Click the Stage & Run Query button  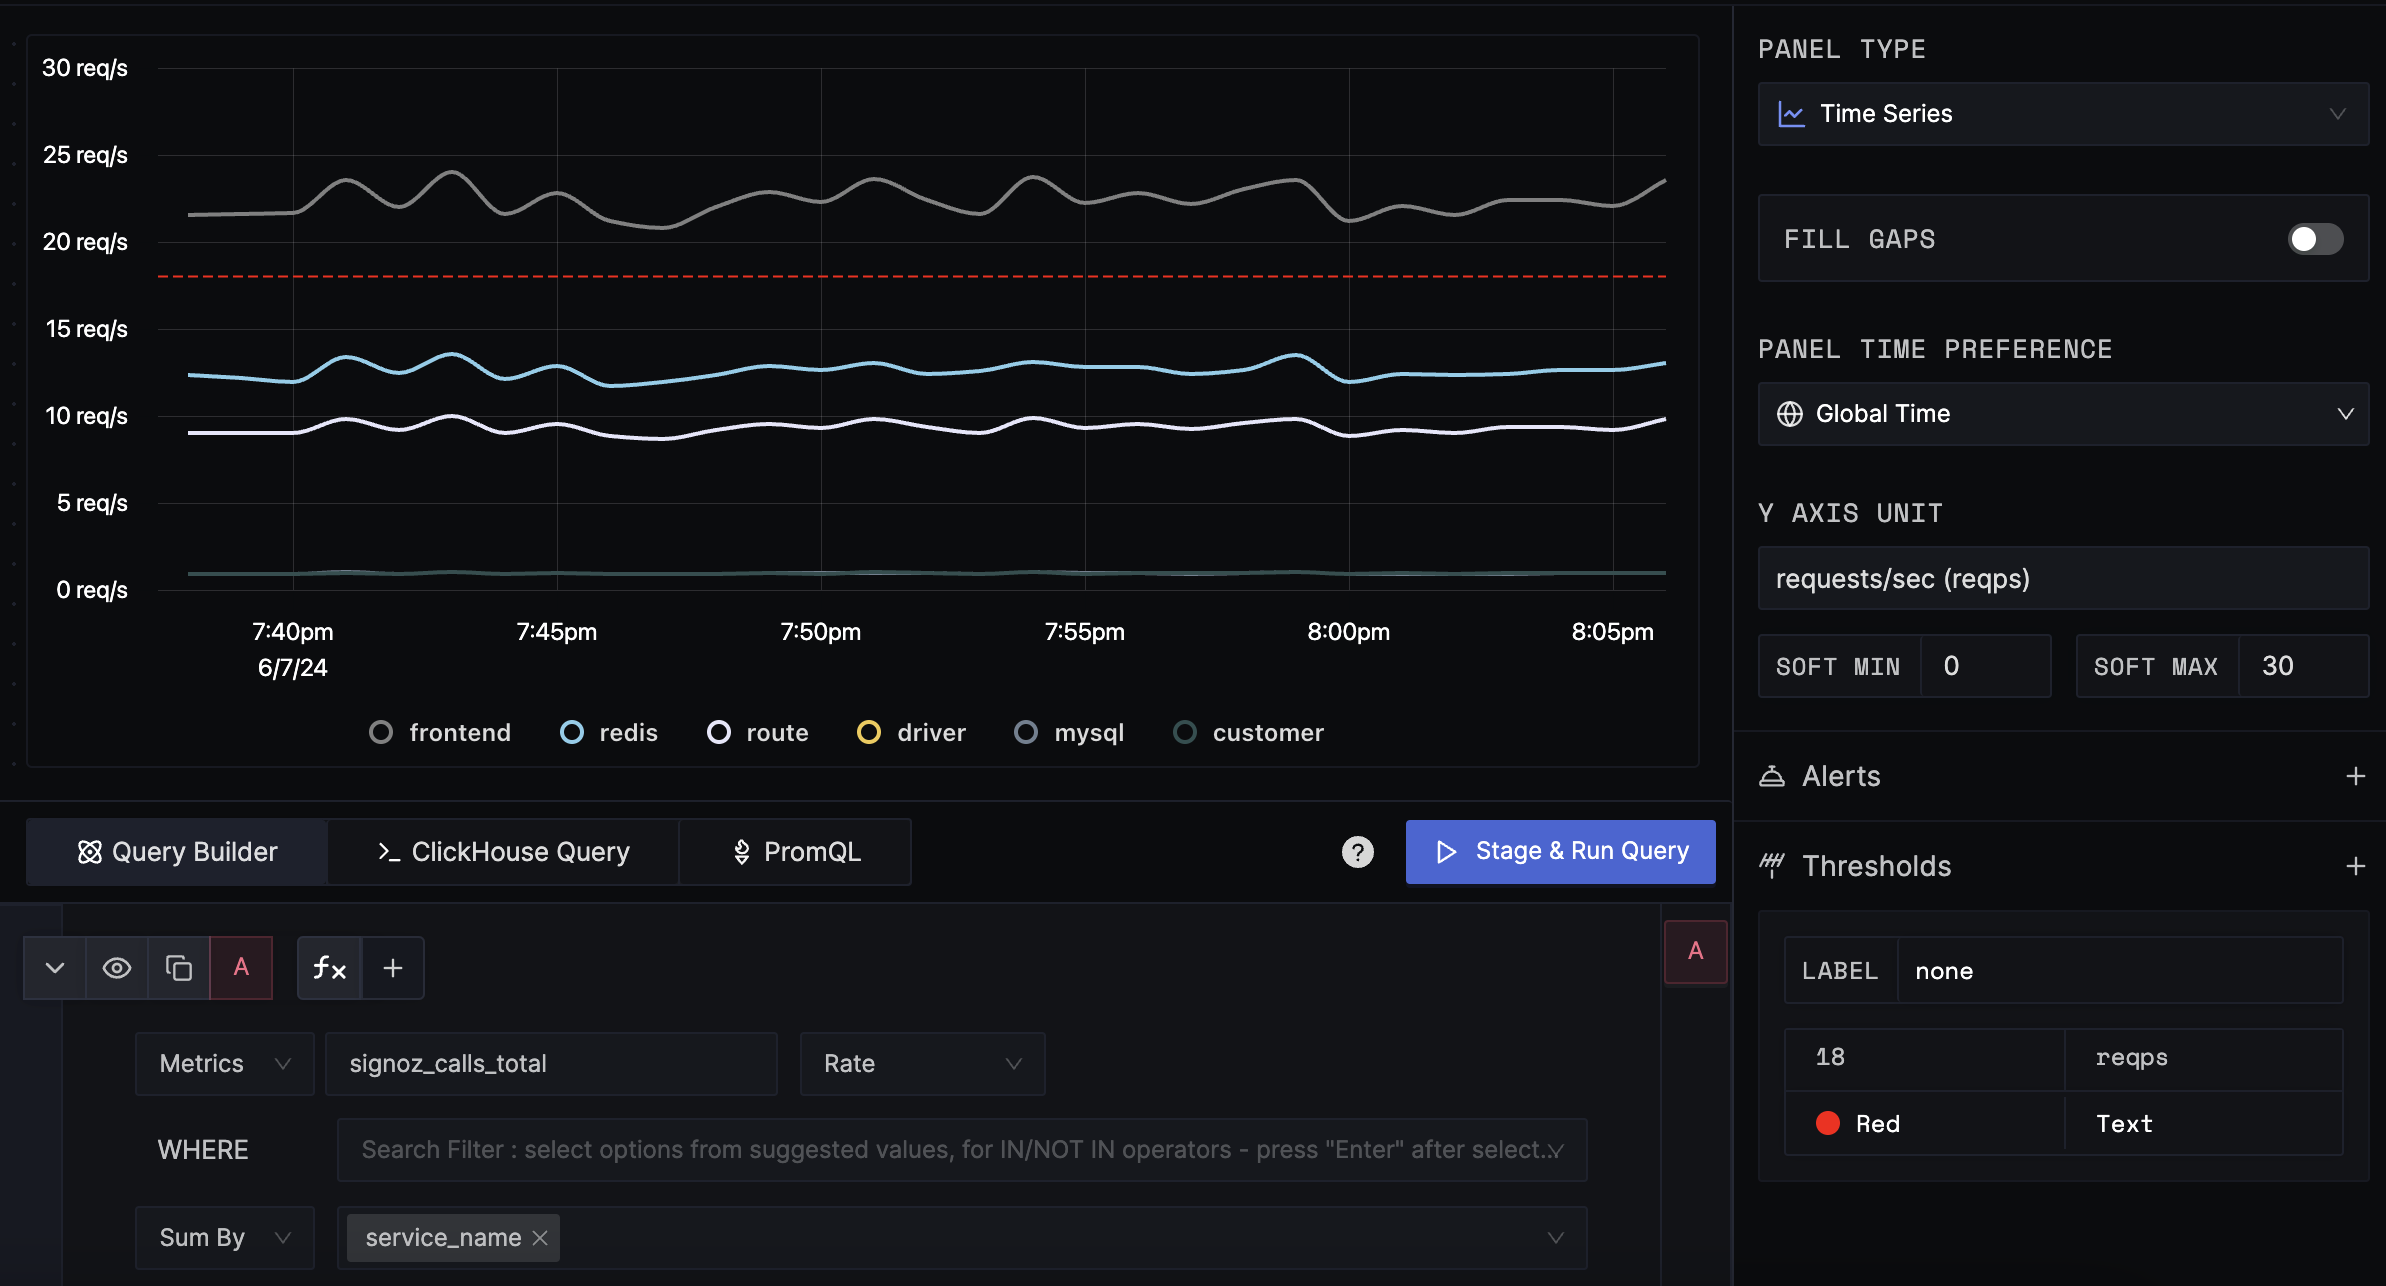(1561, 850)
